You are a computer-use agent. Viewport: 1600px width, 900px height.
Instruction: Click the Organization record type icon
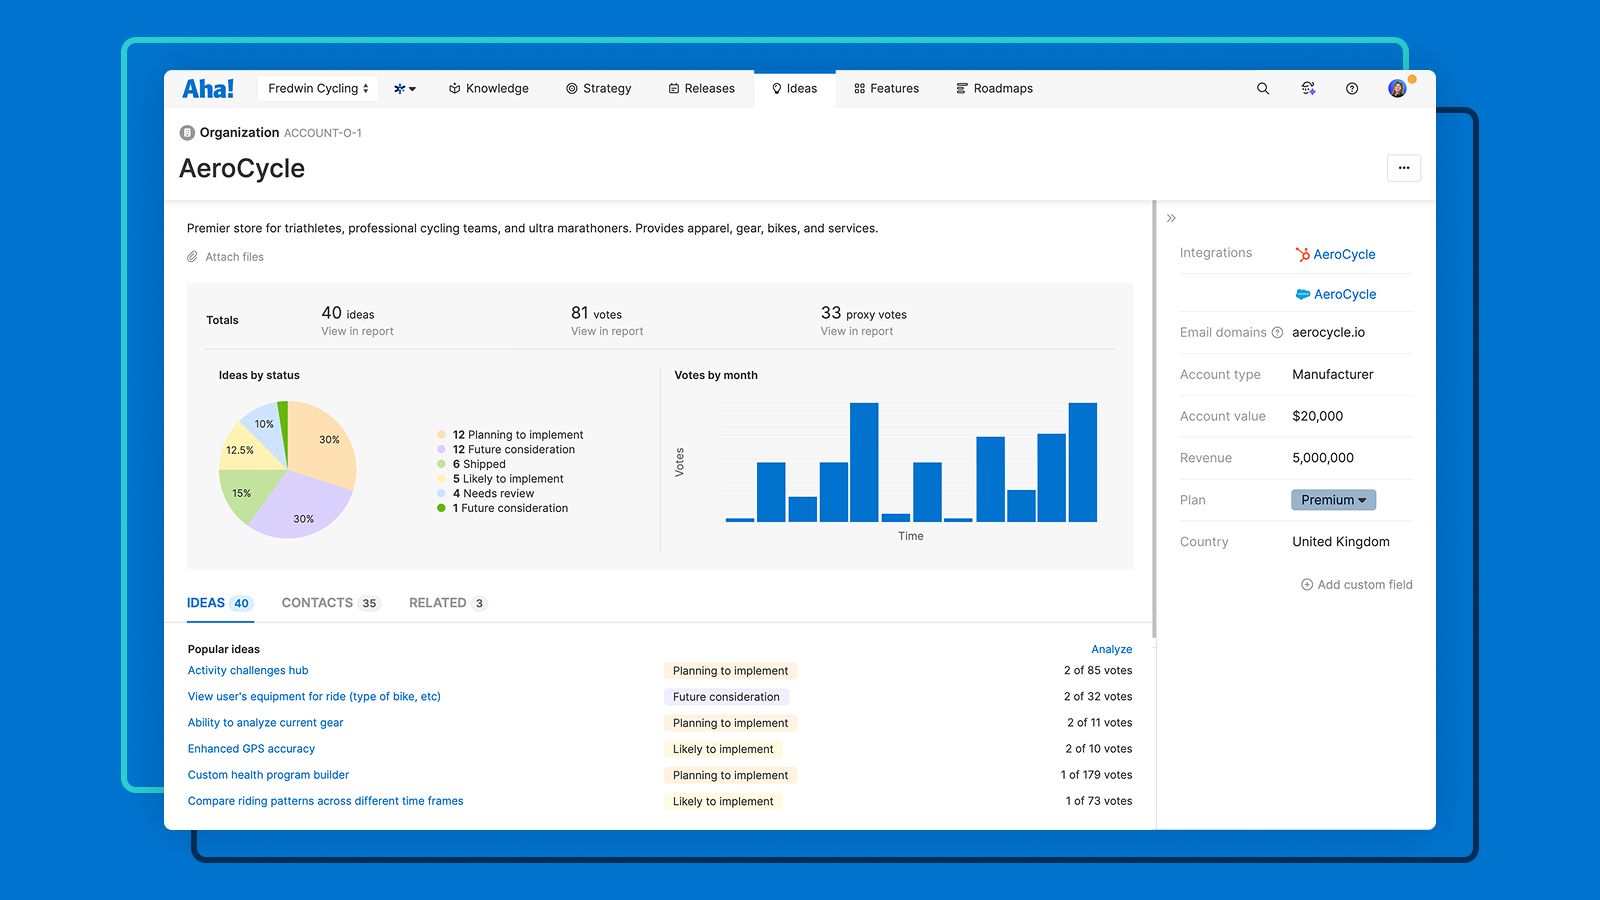point(187,132)
